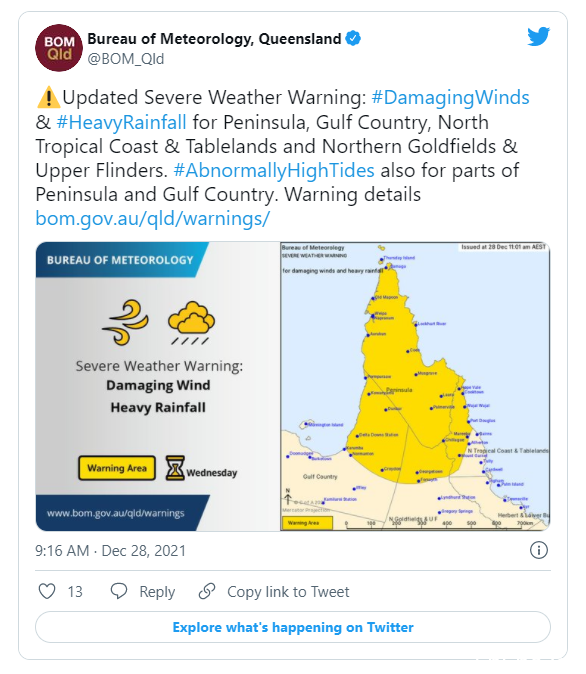
Task: Open the tweet timestamp 9:16 AM Dec 28
Action: pos(110,551)
